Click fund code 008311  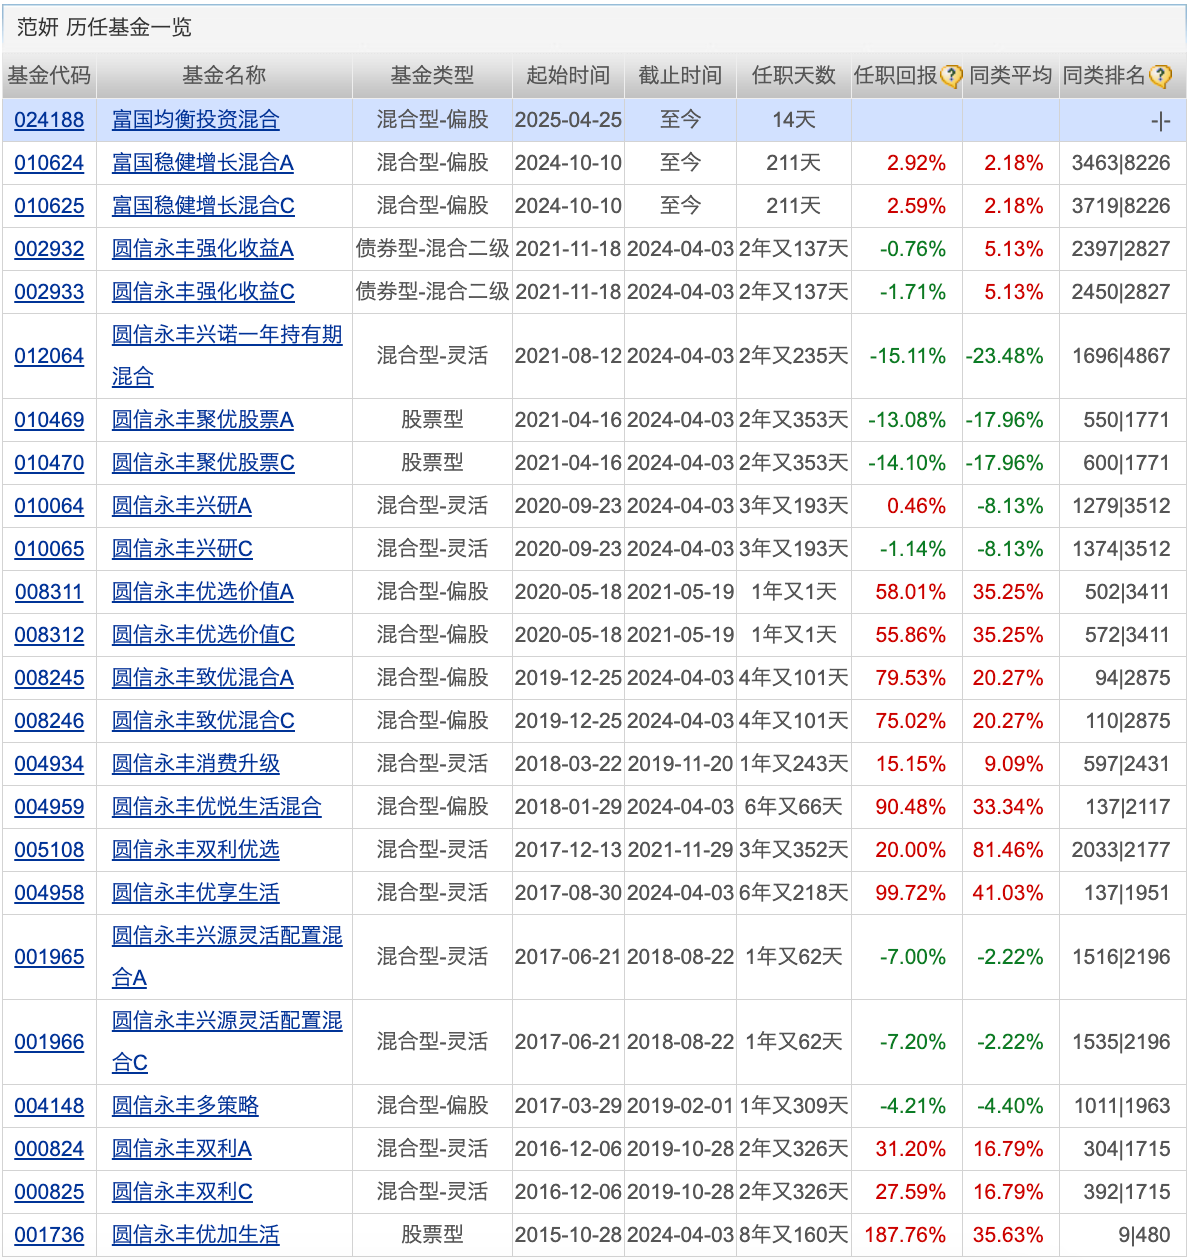click(49, 592)
